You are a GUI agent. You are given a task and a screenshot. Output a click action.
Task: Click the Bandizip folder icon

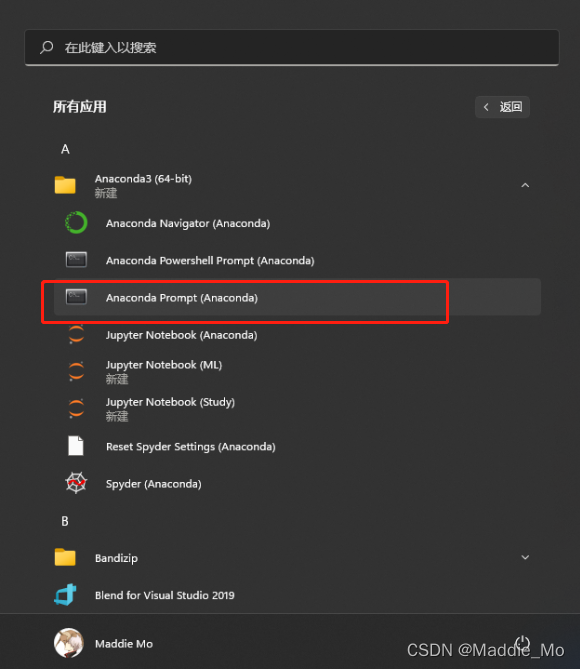pyautogui.click(x=65, y=557)
